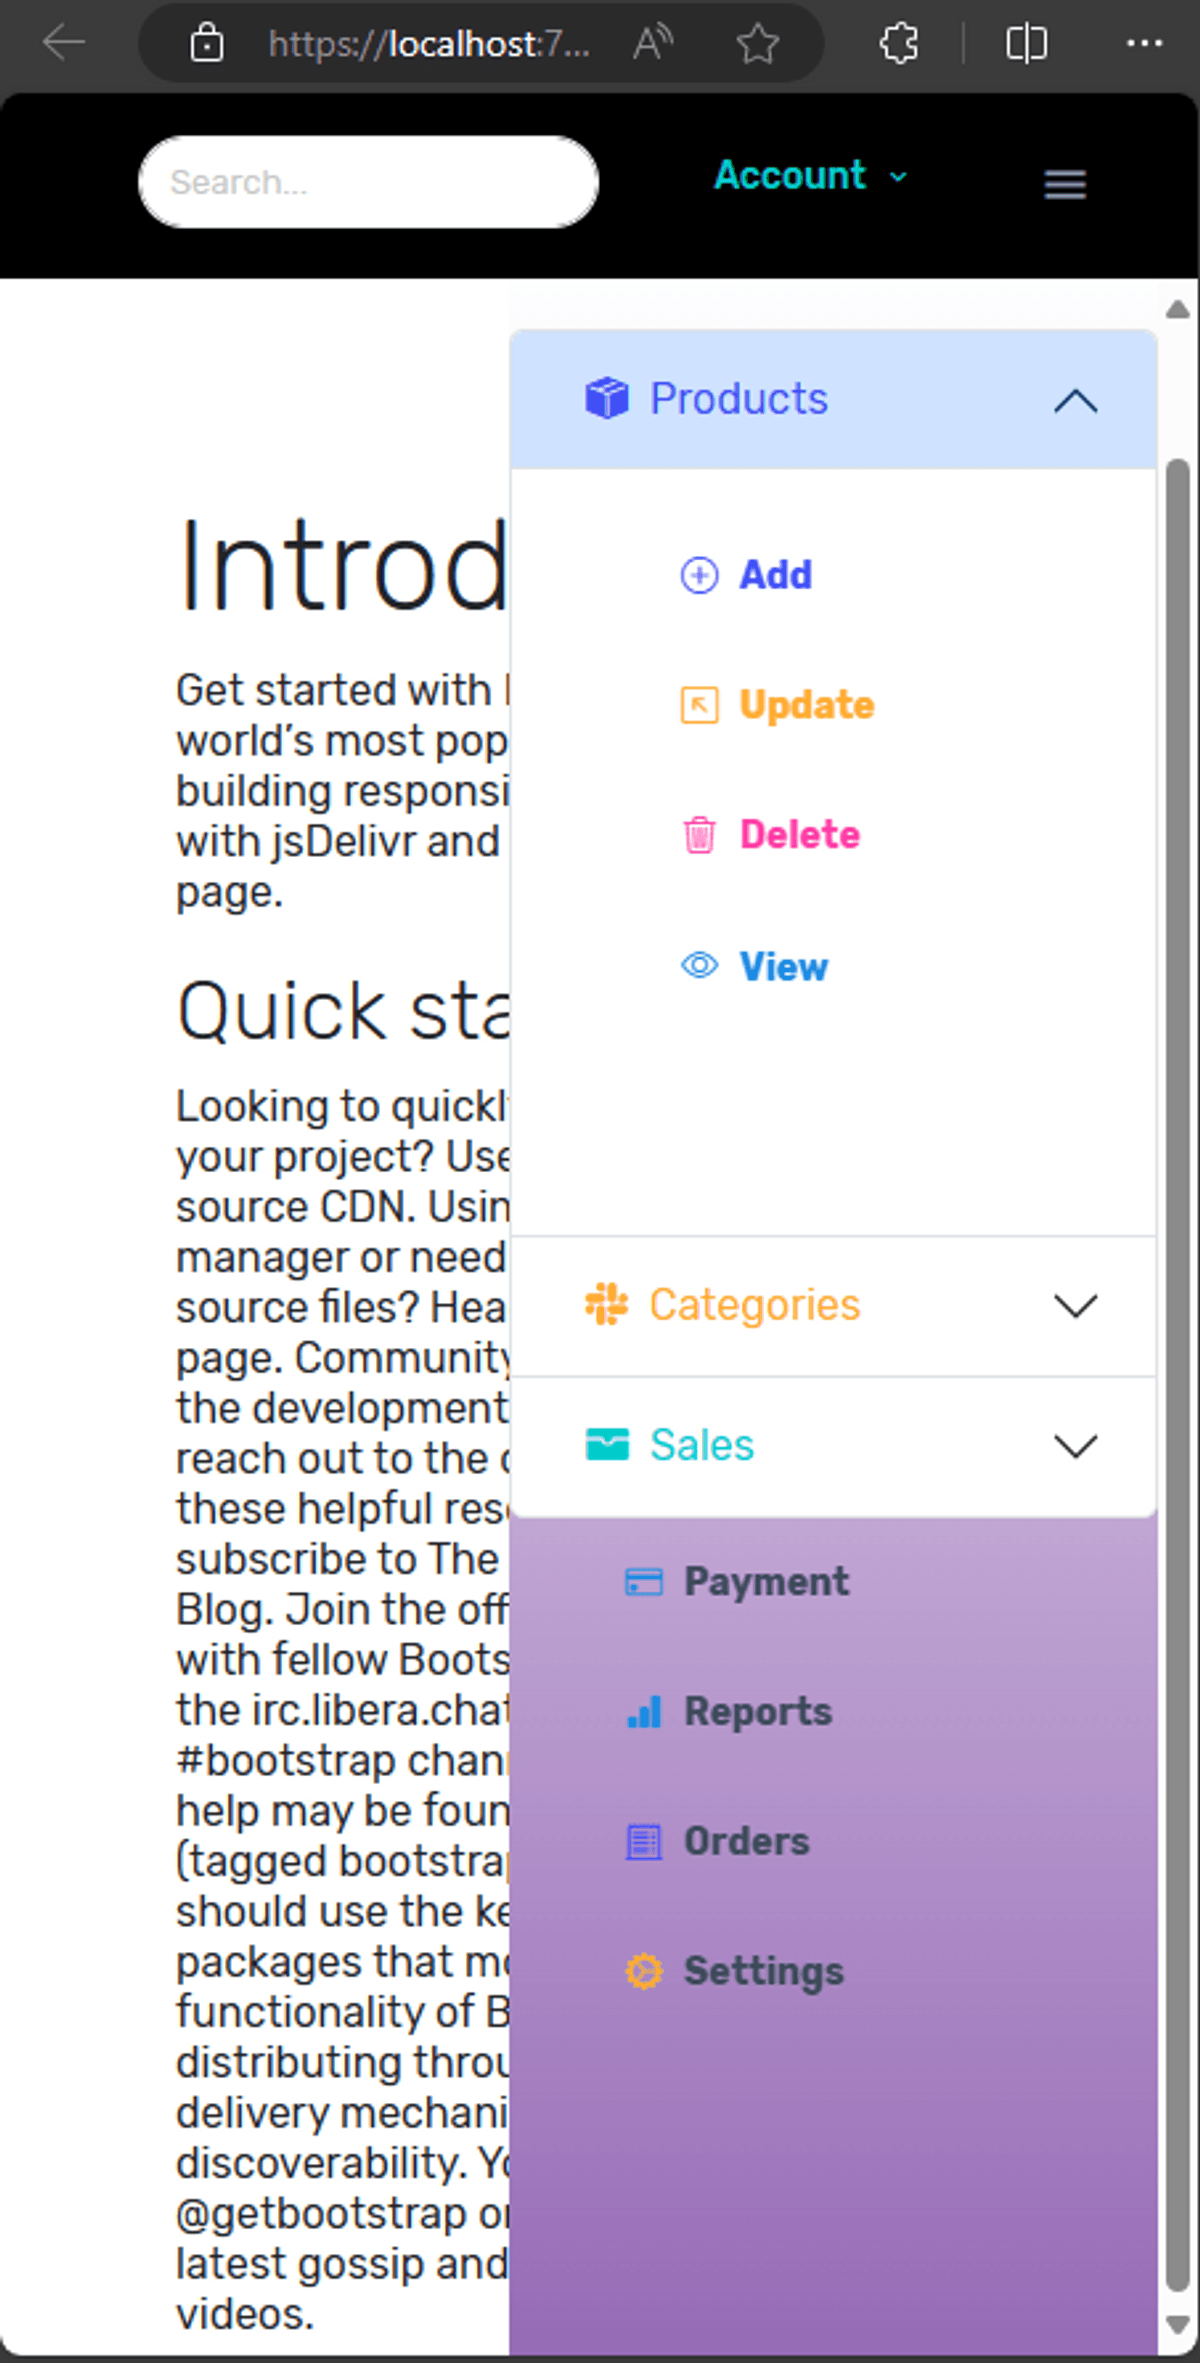Image resolution: width=1200 pixels, height=2363 pixels.
Task: Click the Read Aloud icon
Action: point(653,43)
